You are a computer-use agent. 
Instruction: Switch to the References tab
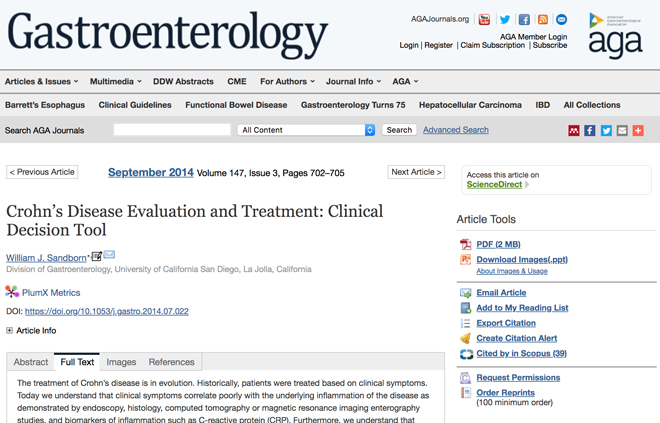(x=171, y=362)
